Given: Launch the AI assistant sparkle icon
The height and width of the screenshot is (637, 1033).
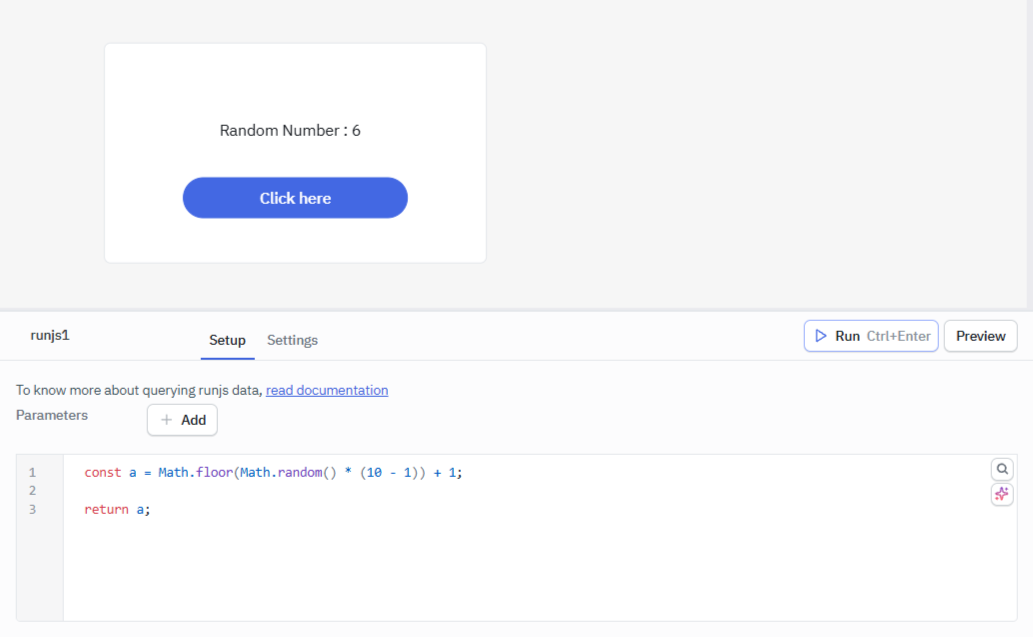Looking at the screenshot, I should [x=1001, y=494].
